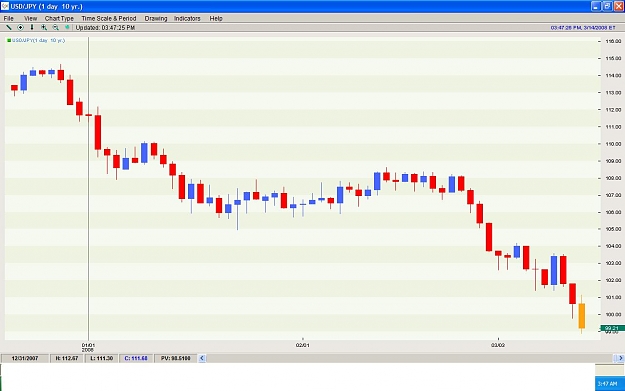Screen dimensions: 625x391
Task: Click the left scroll arrow next to PV
Action: 202,358
